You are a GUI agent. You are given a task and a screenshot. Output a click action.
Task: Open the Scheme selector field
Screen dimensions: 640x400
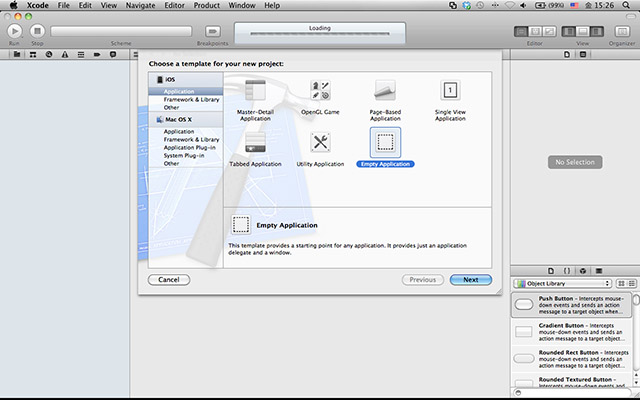(x=121, y=31)
